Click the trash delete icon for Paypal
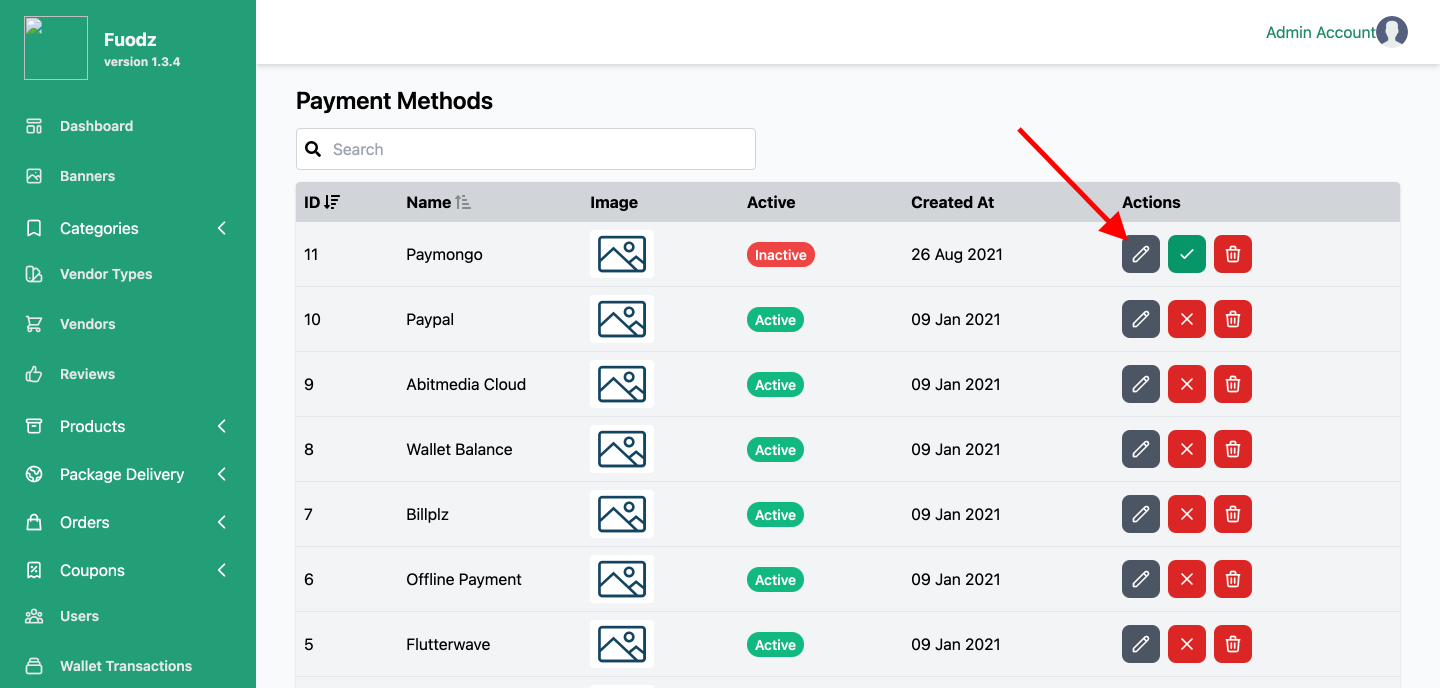This screenshot has height=688, width=1440. 1232,320
